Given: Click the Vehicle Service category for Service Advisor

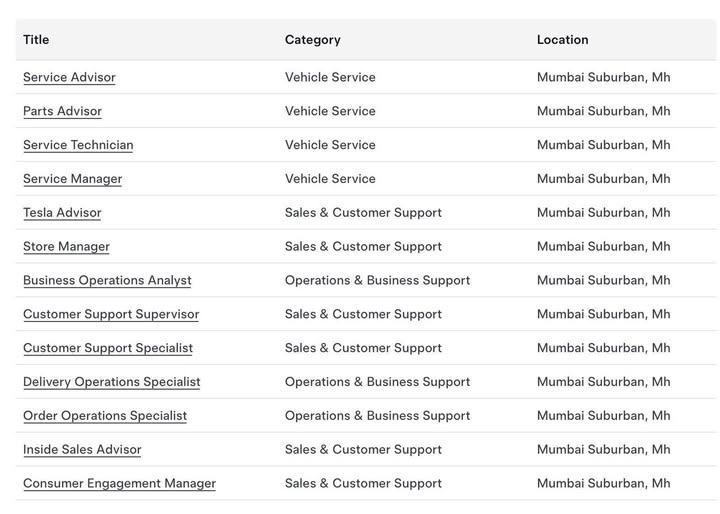Looking at the screenshot, I should 330,77.
